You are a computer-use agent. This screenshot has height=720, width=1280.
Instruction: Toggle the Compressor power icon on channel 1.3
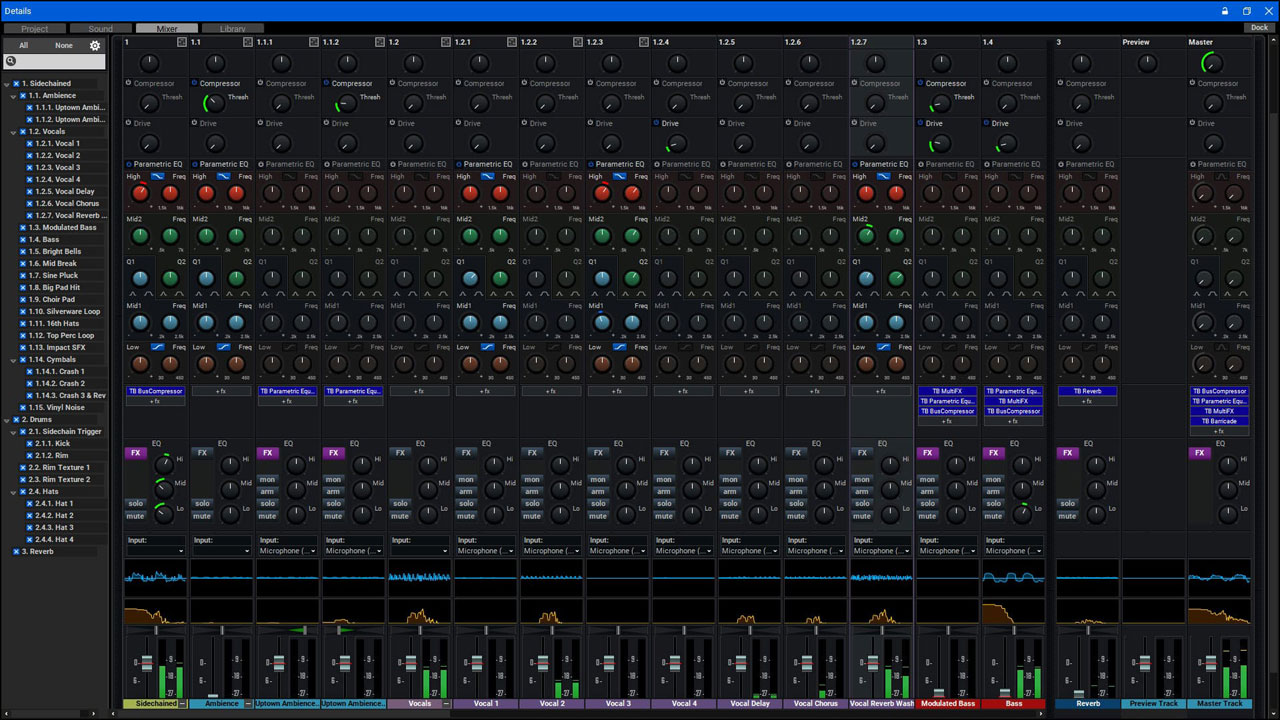[x=921, y=83]
